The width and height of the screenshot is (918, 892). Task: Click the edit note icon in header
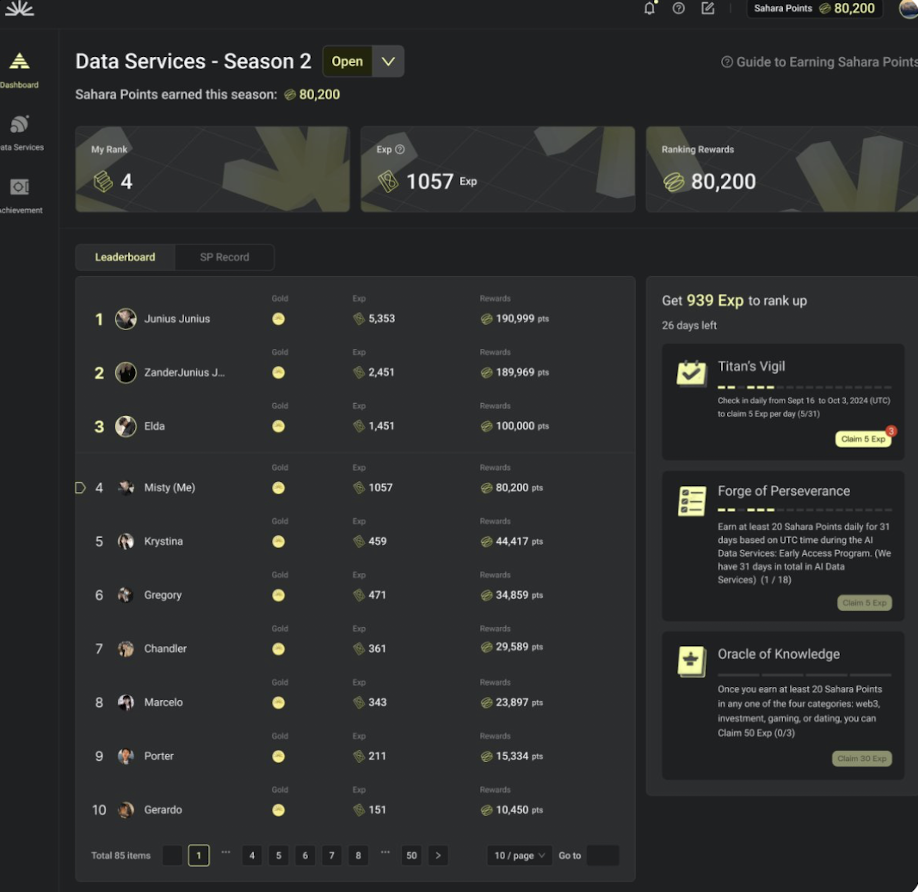coord(708,9)
